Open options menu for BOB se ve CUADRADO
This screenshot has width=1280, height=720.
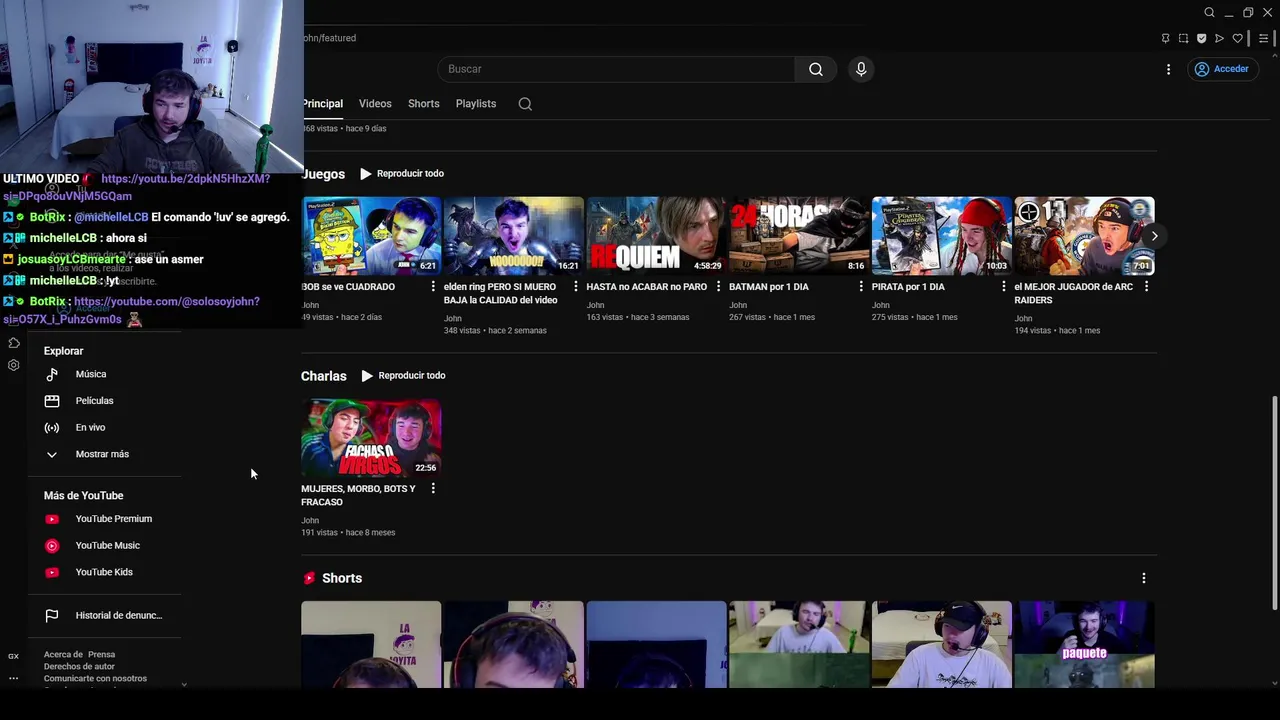pos(433,286)
